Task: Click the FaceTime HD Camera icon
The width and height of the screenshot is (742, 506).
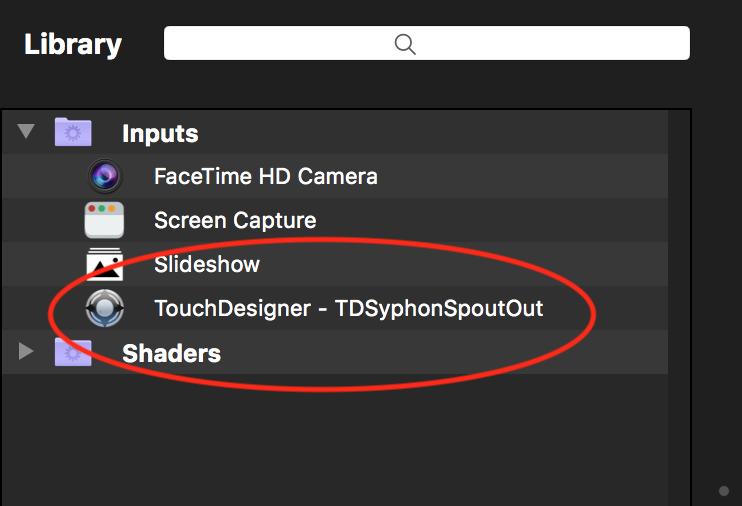Action: pyautogui.click(x=104, y=177)
